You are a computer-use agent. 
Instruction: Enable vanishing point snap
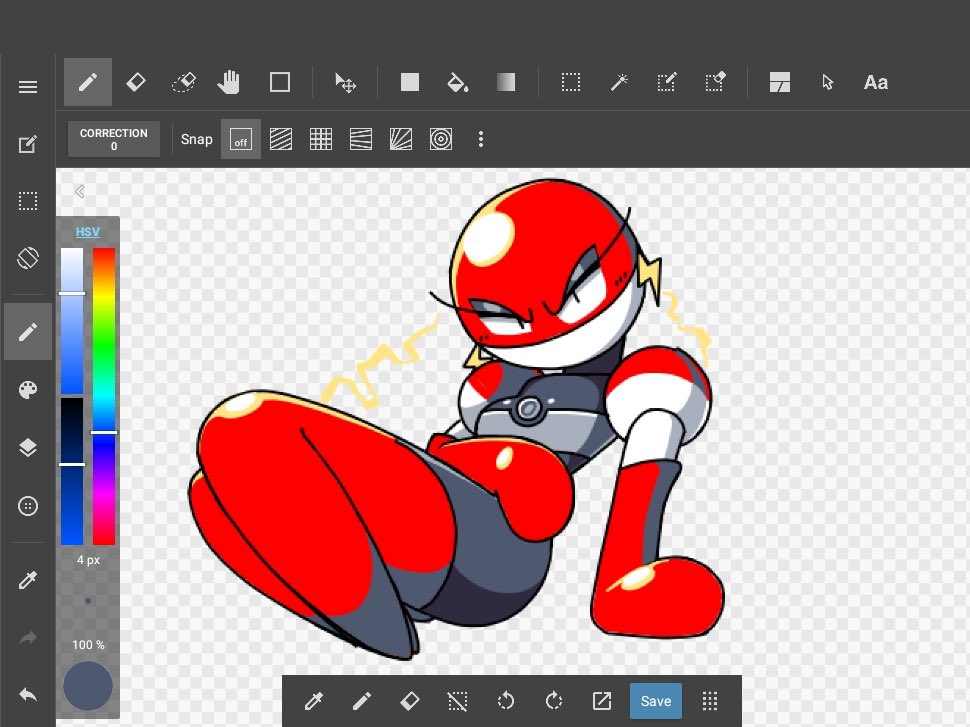tap(361, 139)
